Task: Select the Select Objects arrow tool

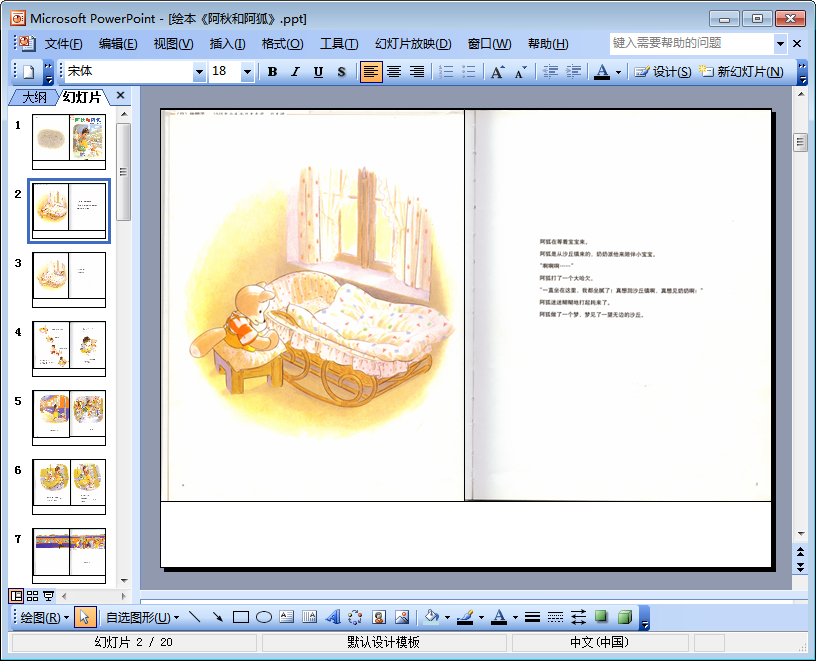Action: pos(84,618)
